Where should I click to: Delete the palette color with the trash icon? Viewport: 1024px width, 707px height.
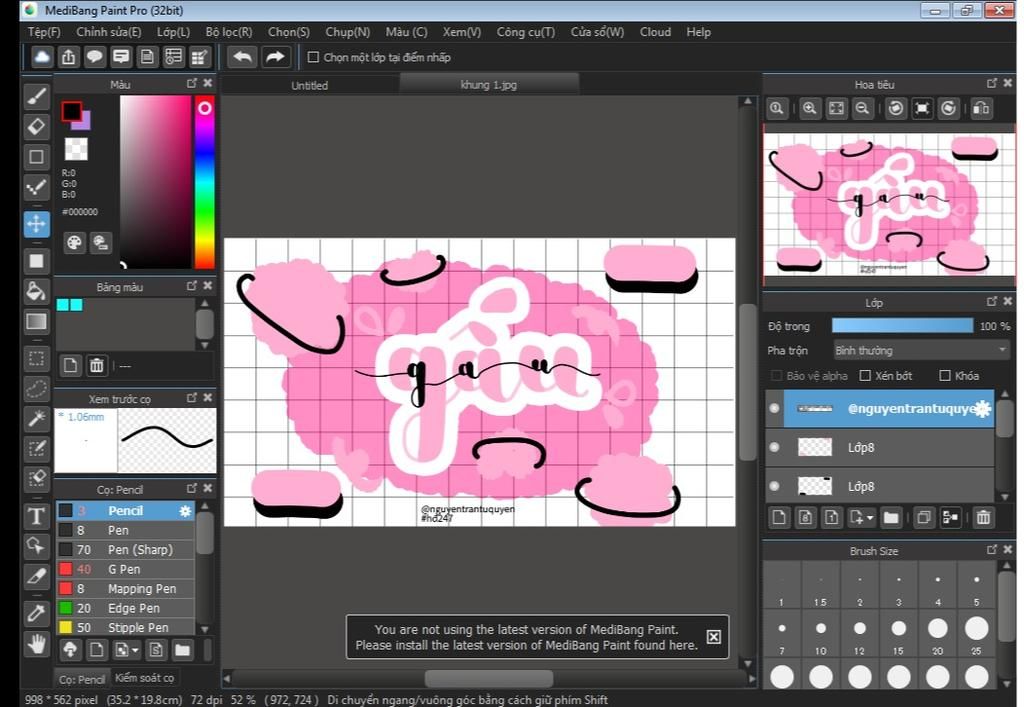pos(97,365)
